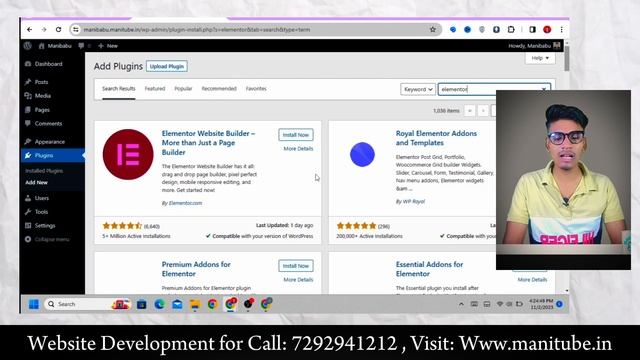Open the New content menu
Screen dimensions: 640x360
pyautogui.click(x=108, y=46)
